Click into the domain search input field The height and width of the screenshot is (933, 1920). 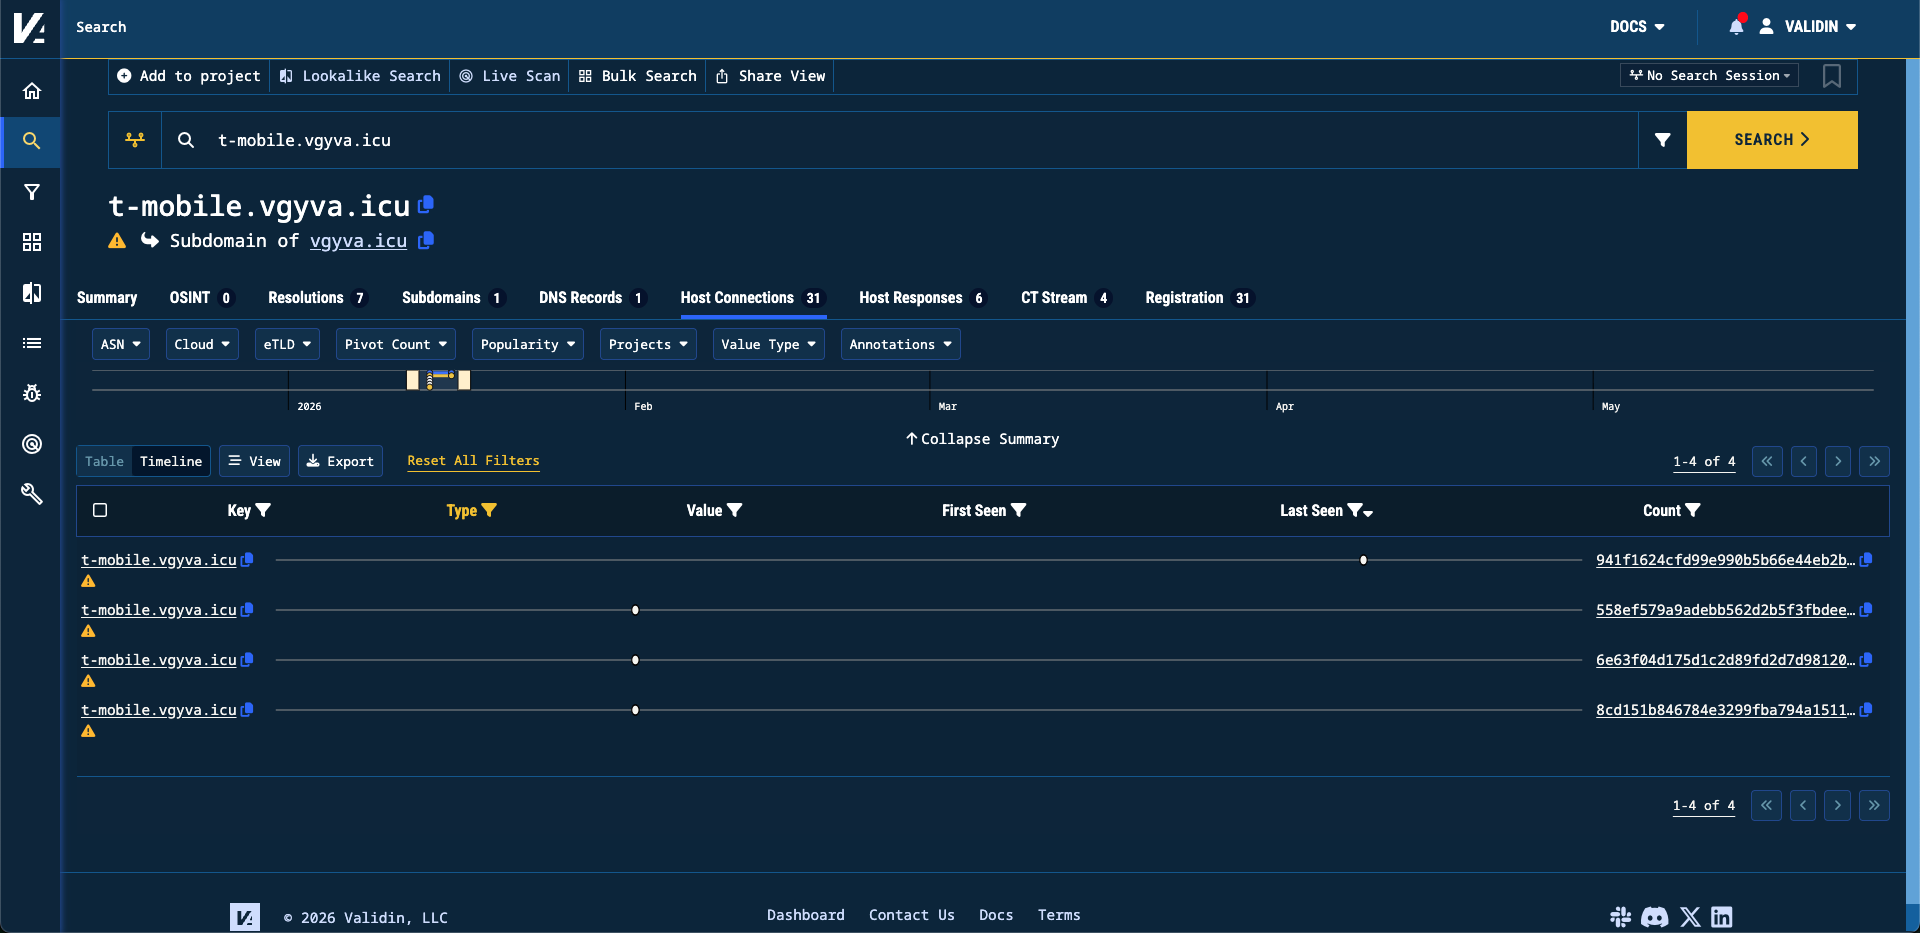[x=900, y=140]
